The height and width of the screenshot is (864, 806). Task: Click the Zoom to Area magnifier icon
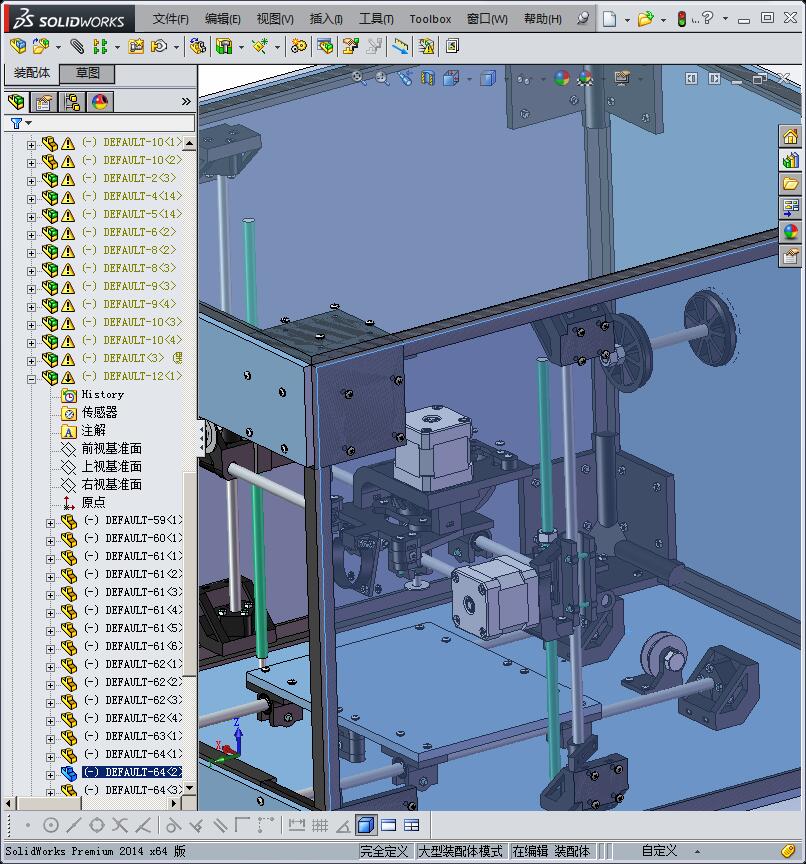point(382,78)
